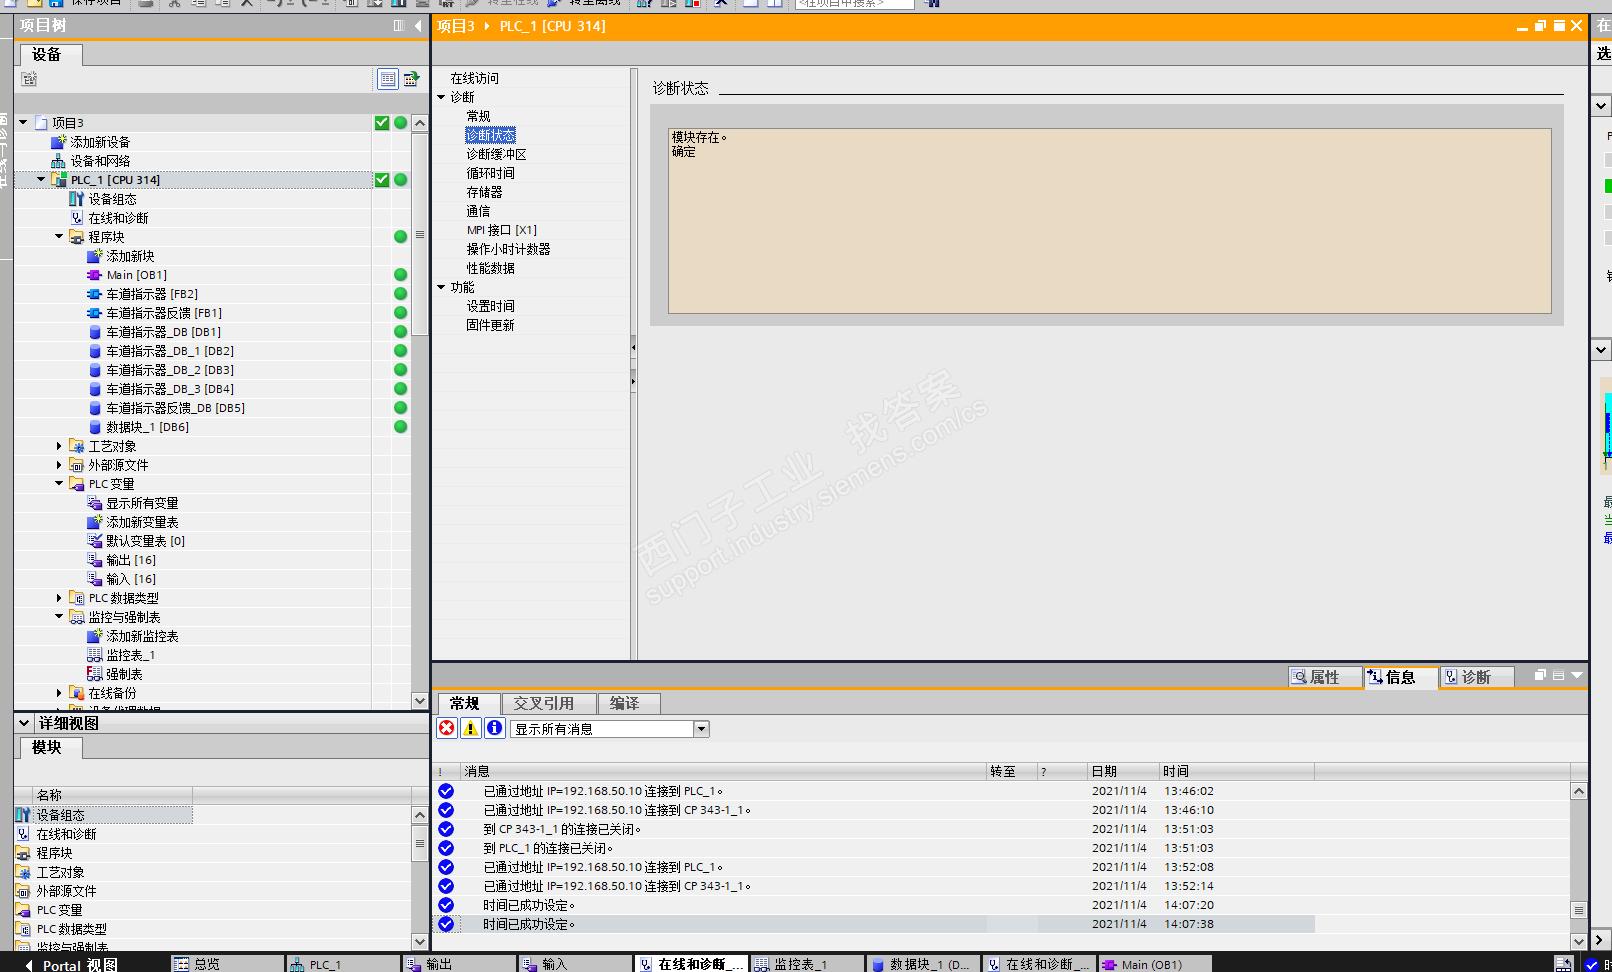1612x972 pixels.
Task: Open 固件更新 under 功能
Action: point(490,325)
